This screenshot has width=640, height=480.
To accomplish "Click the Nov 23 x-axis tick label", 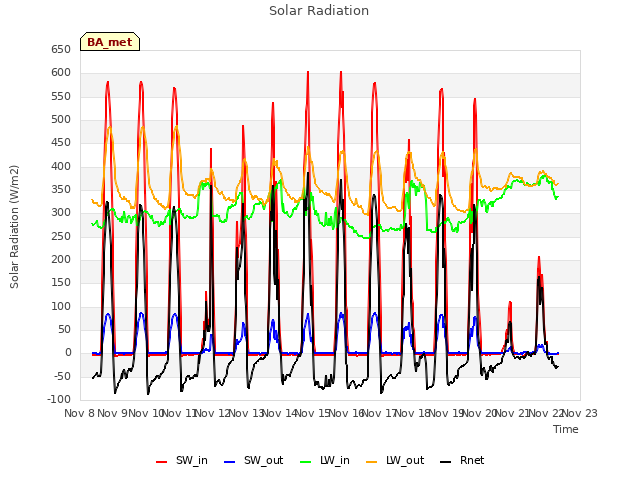I will (580, 413).
